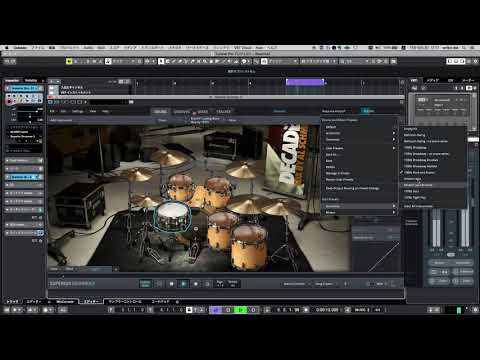Click the left rack tom

click(x=180, y=187)
